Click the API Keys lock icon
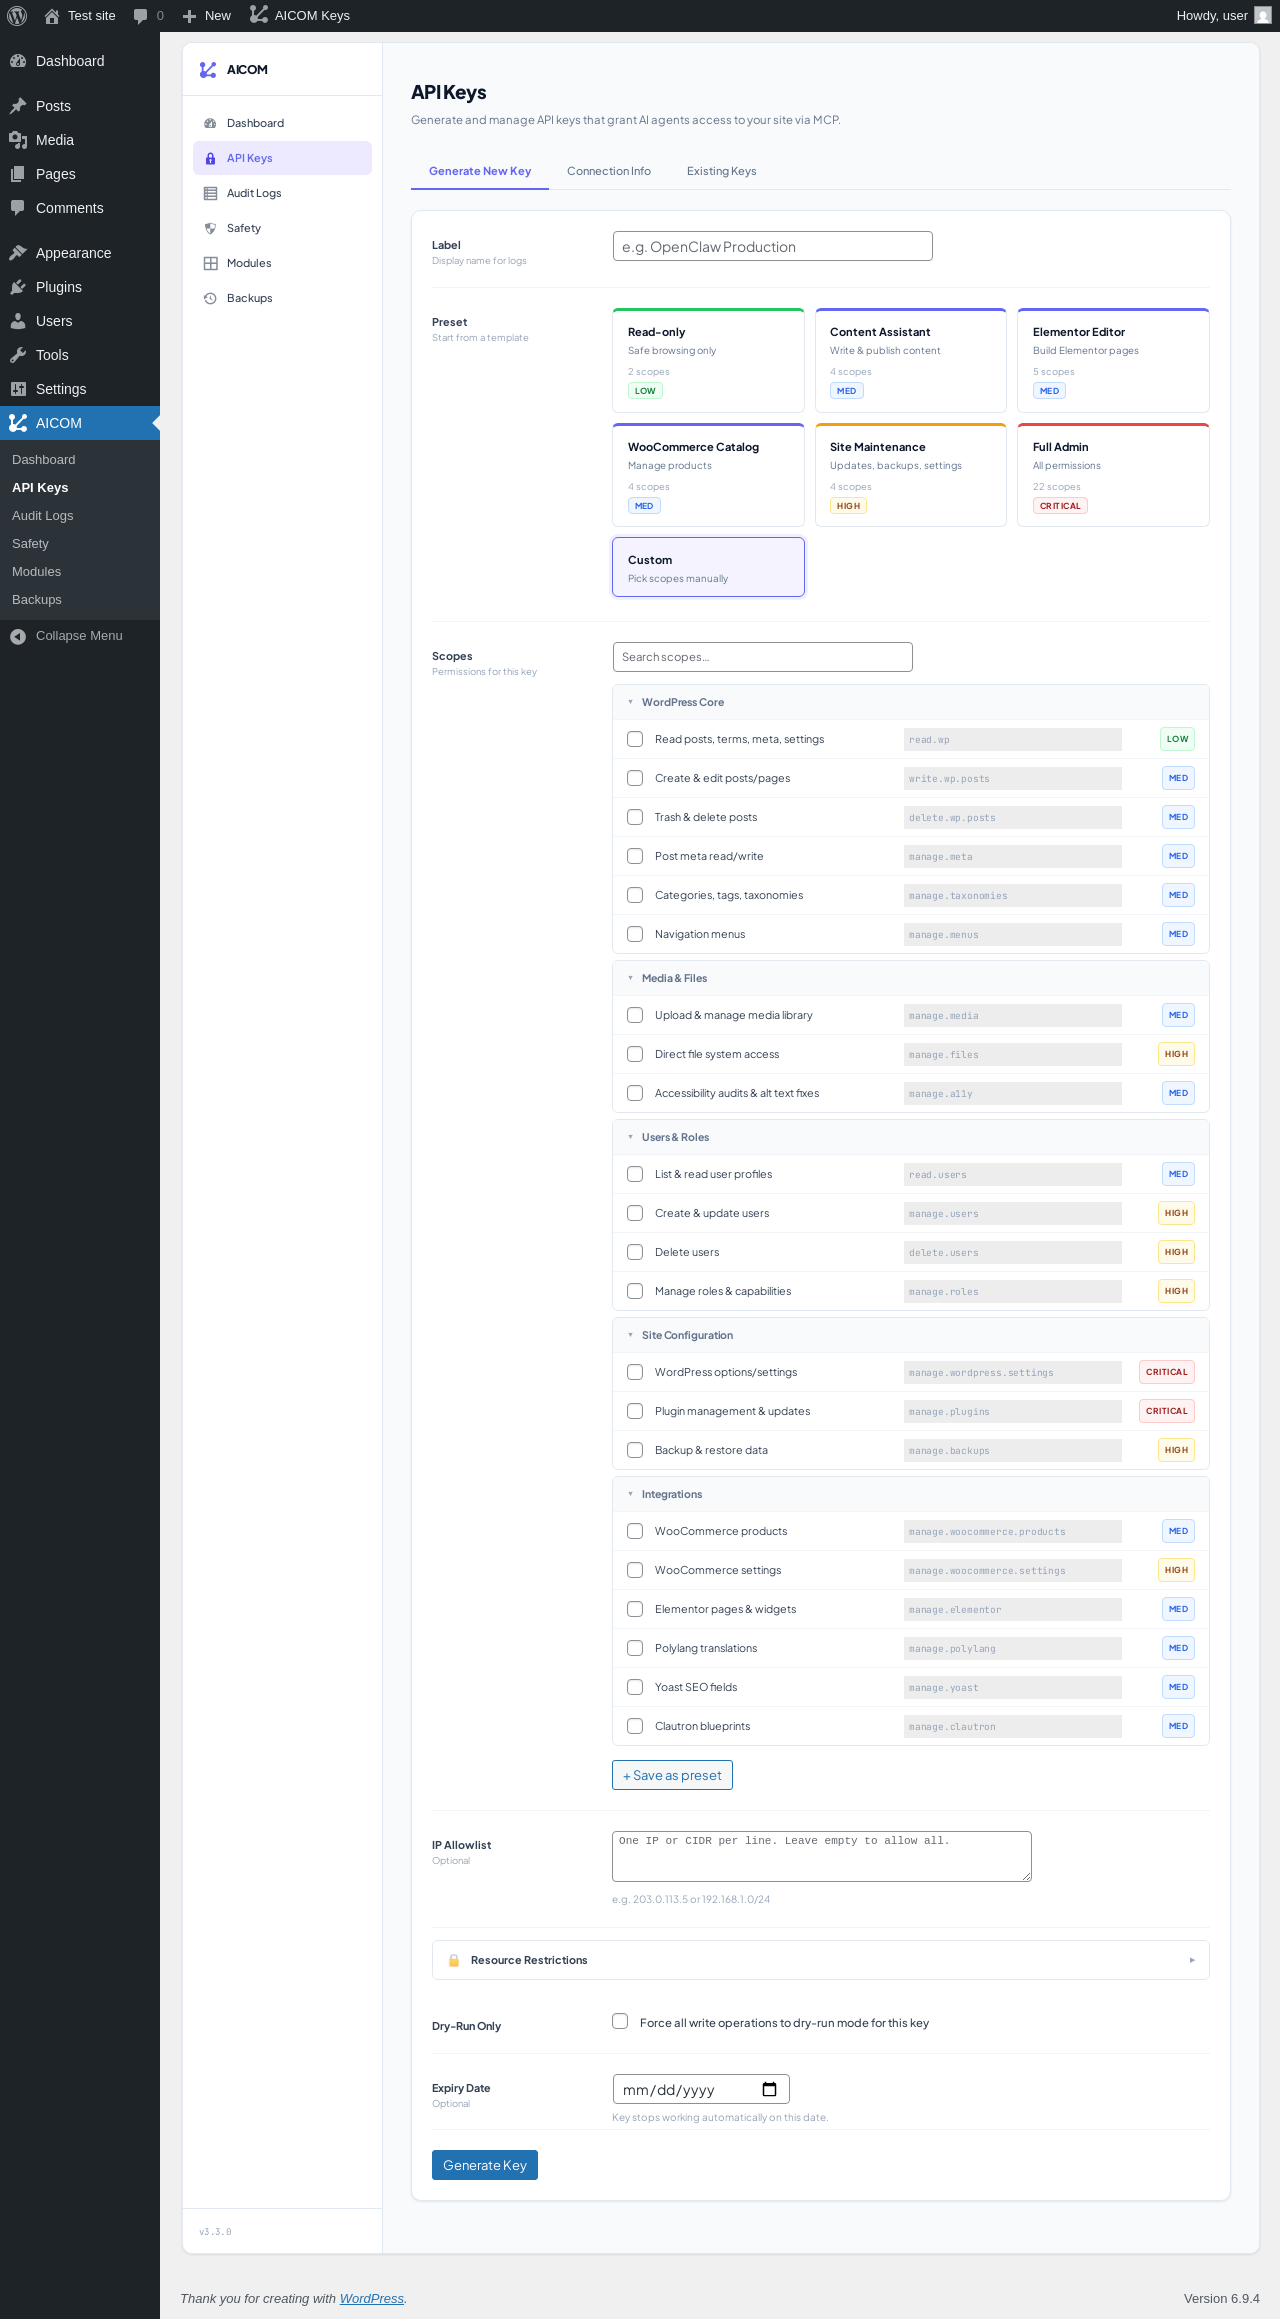The height and width of the screenshot is (2319, 1280). coord(210,158)
